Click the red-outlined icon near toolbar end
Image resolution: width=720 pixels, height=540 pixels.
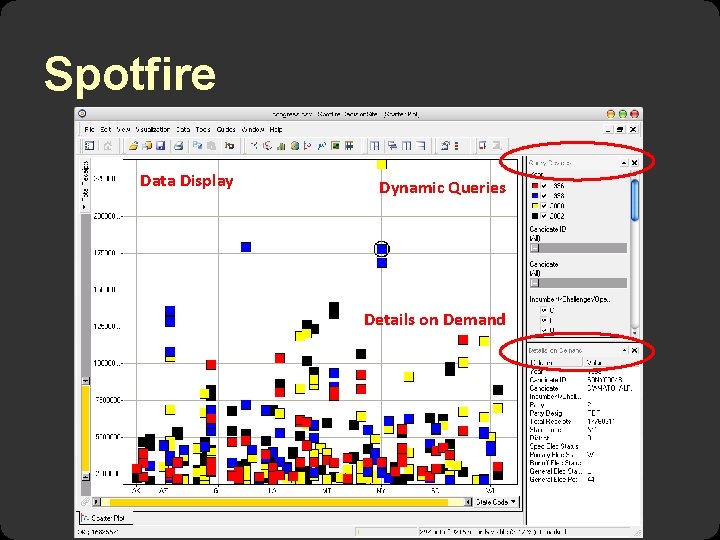(x=482, y=146)
